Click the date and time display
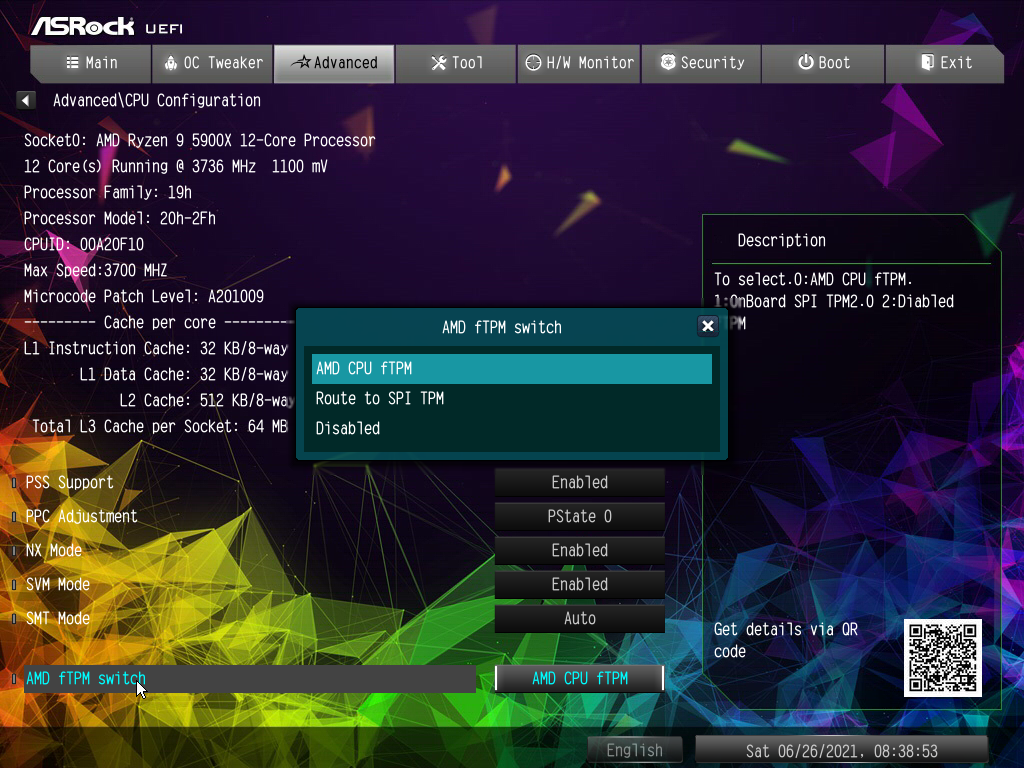Screen dimensions: 1024x768 [x=841, y=751]
